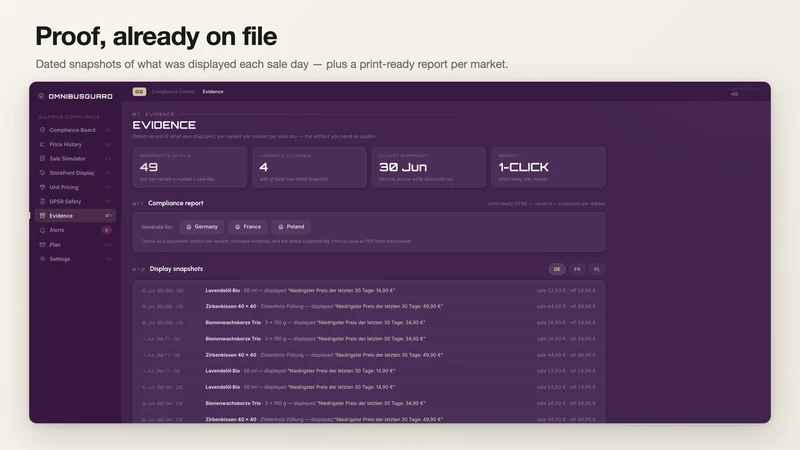
Task: Click the 'Generate for:' label
Action: [x=157, y=227]
